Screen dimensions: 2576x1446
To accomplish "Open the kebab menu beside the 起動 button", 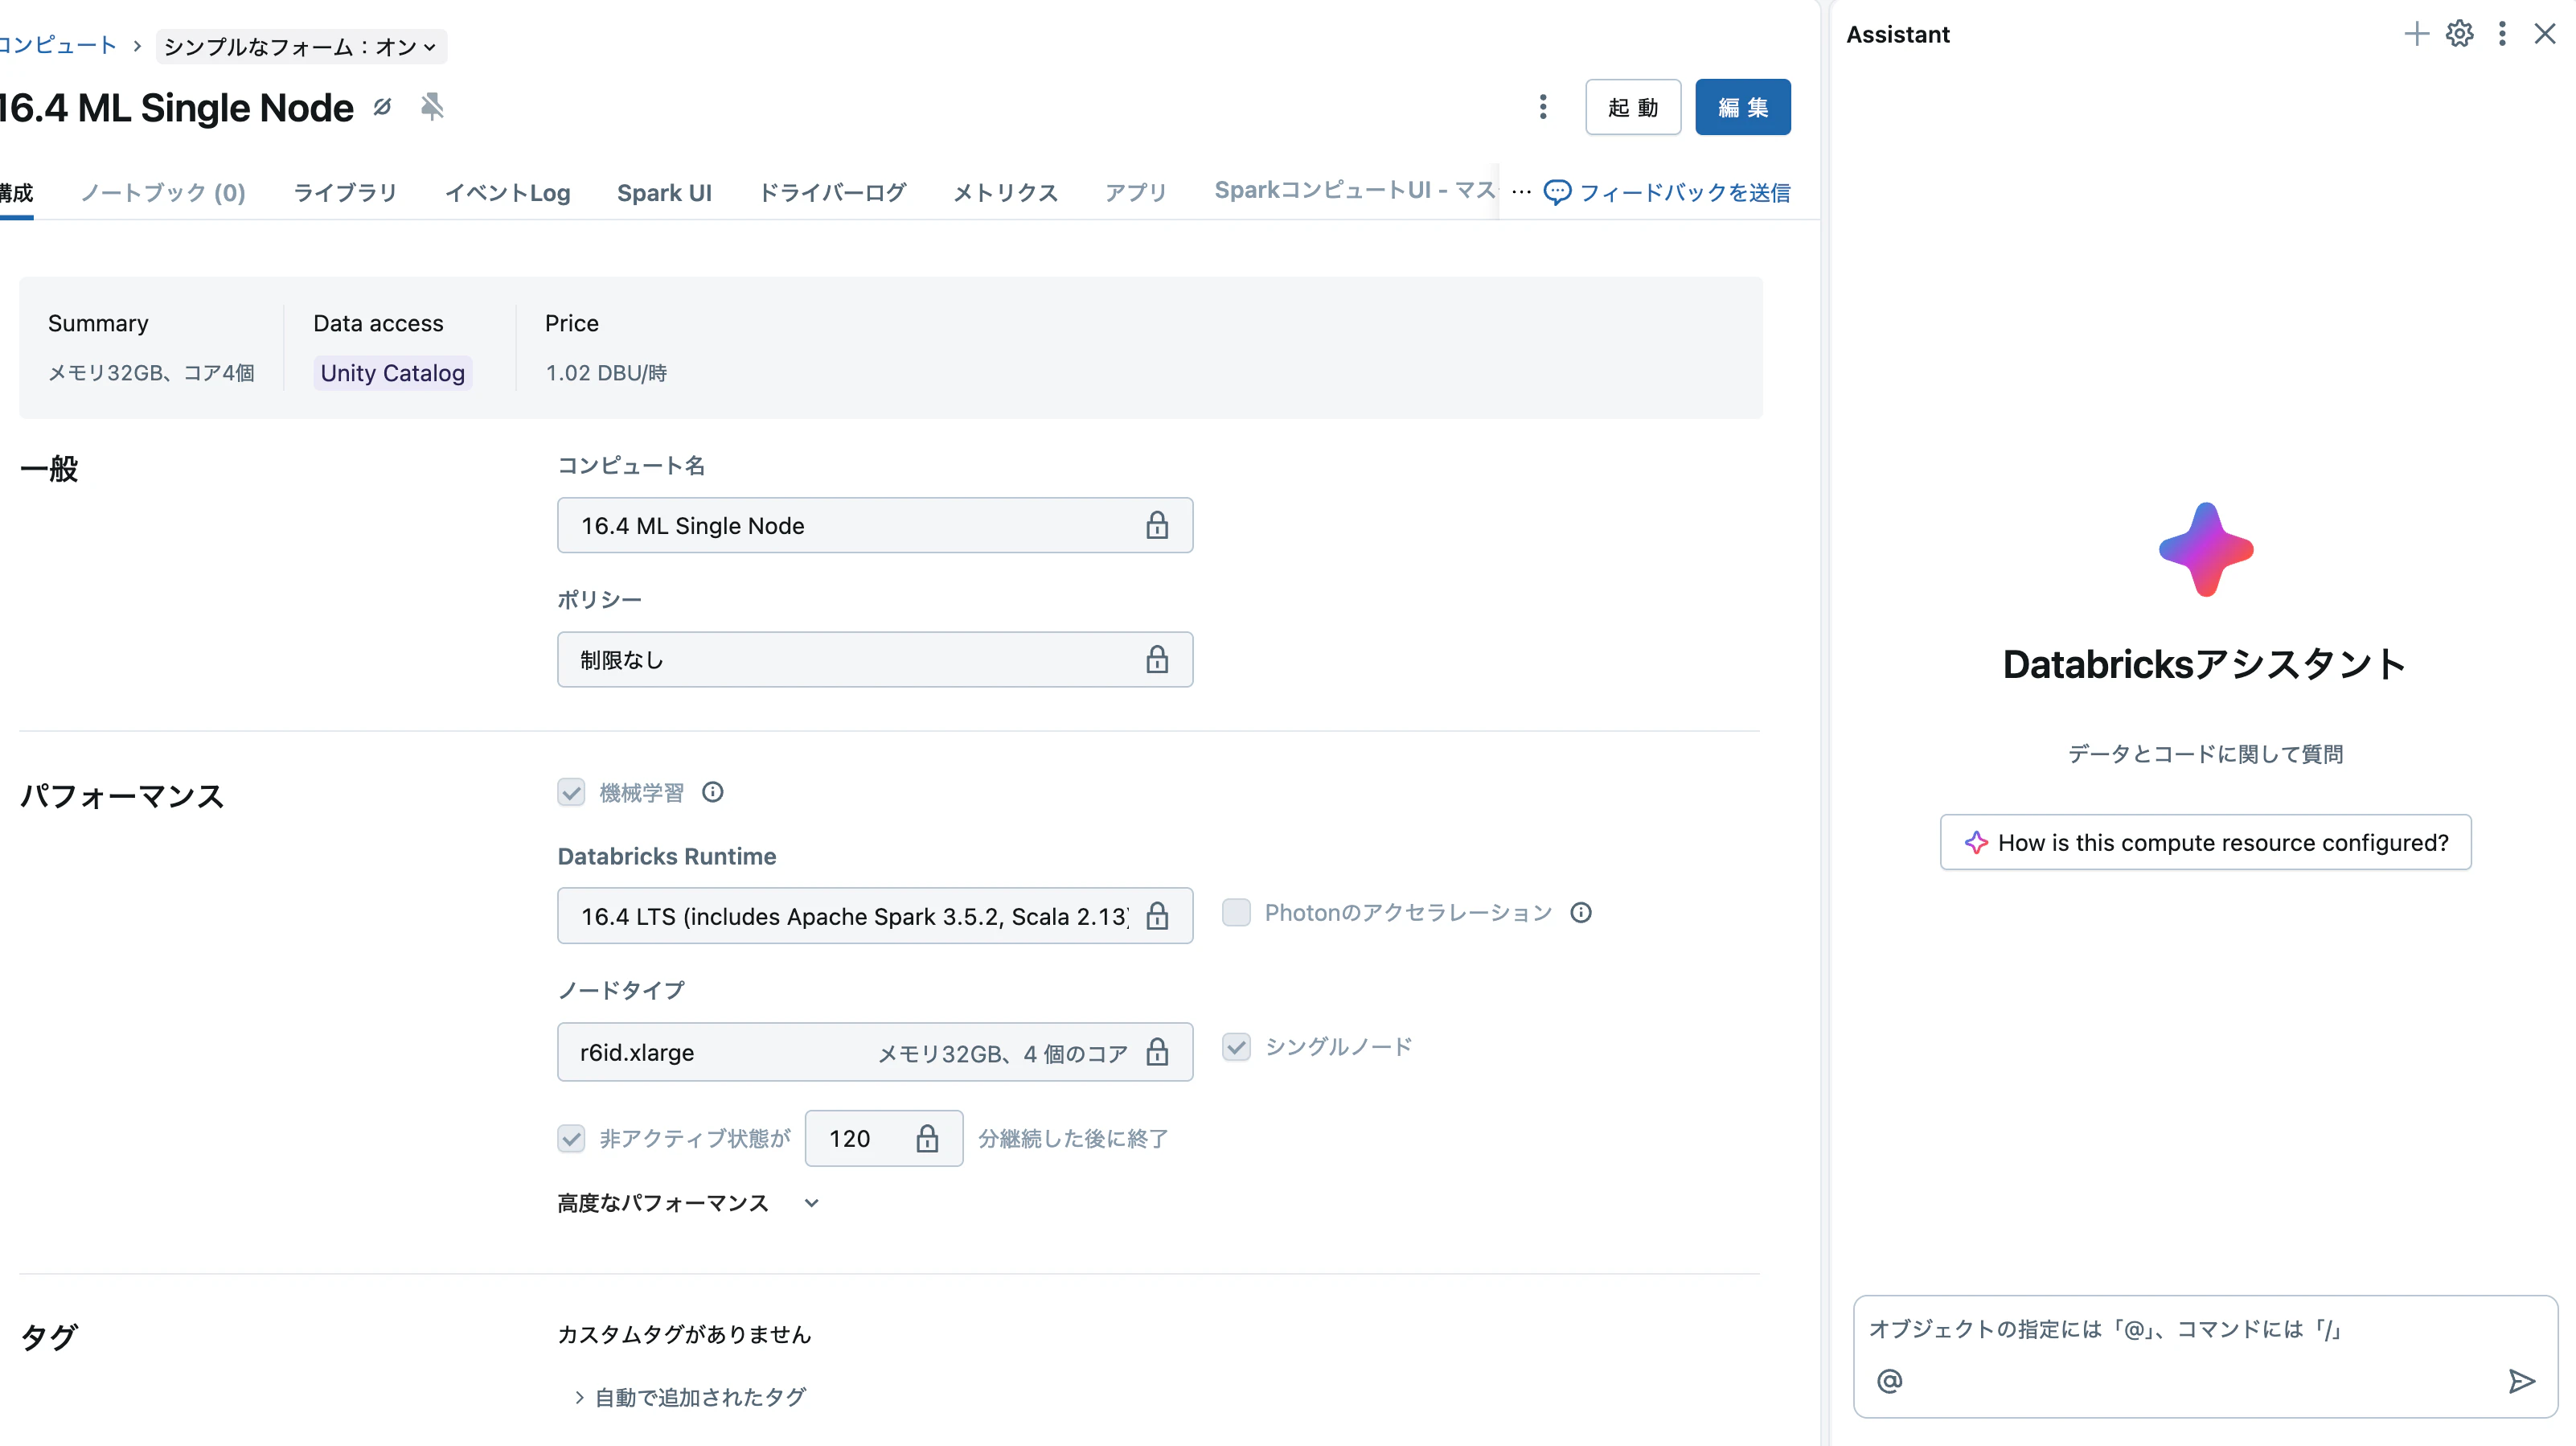I will click(1543, 107).
